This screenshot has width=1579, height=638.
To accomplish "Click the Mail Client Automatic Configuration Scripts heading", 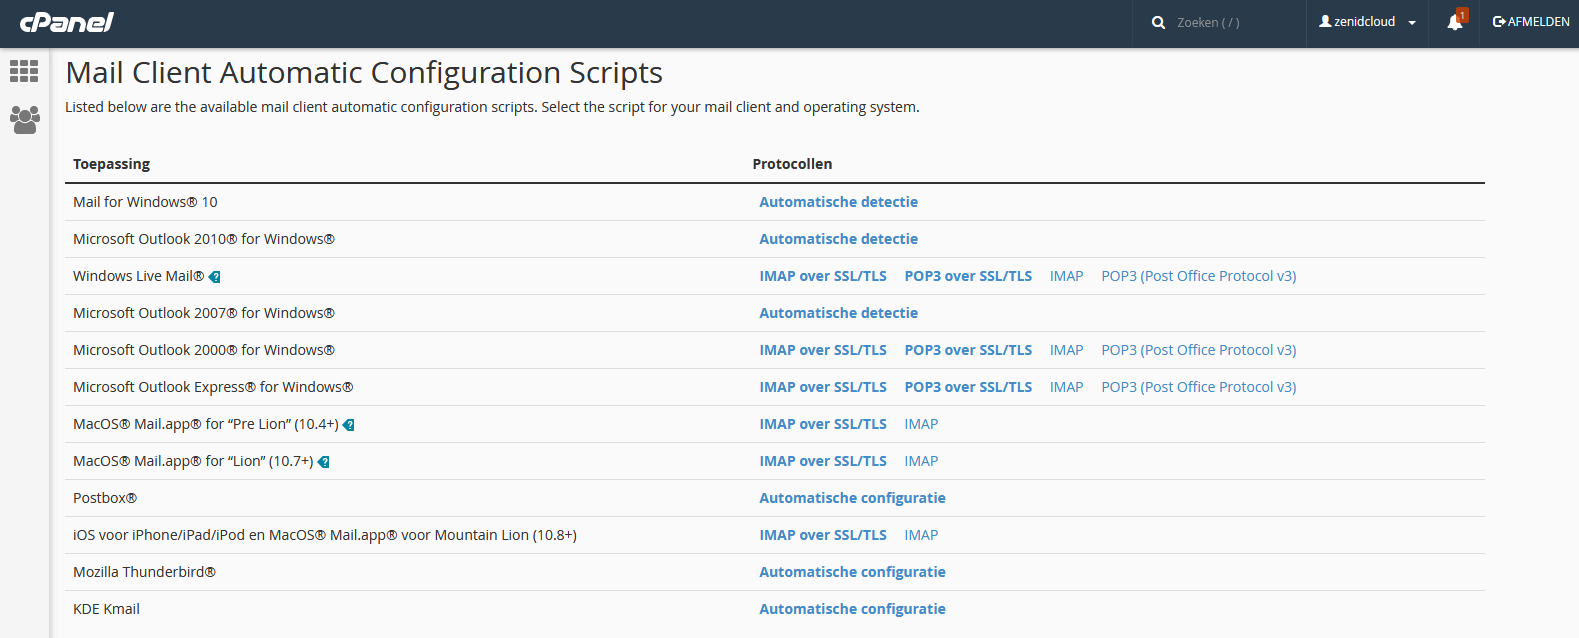I will [364, 73].
